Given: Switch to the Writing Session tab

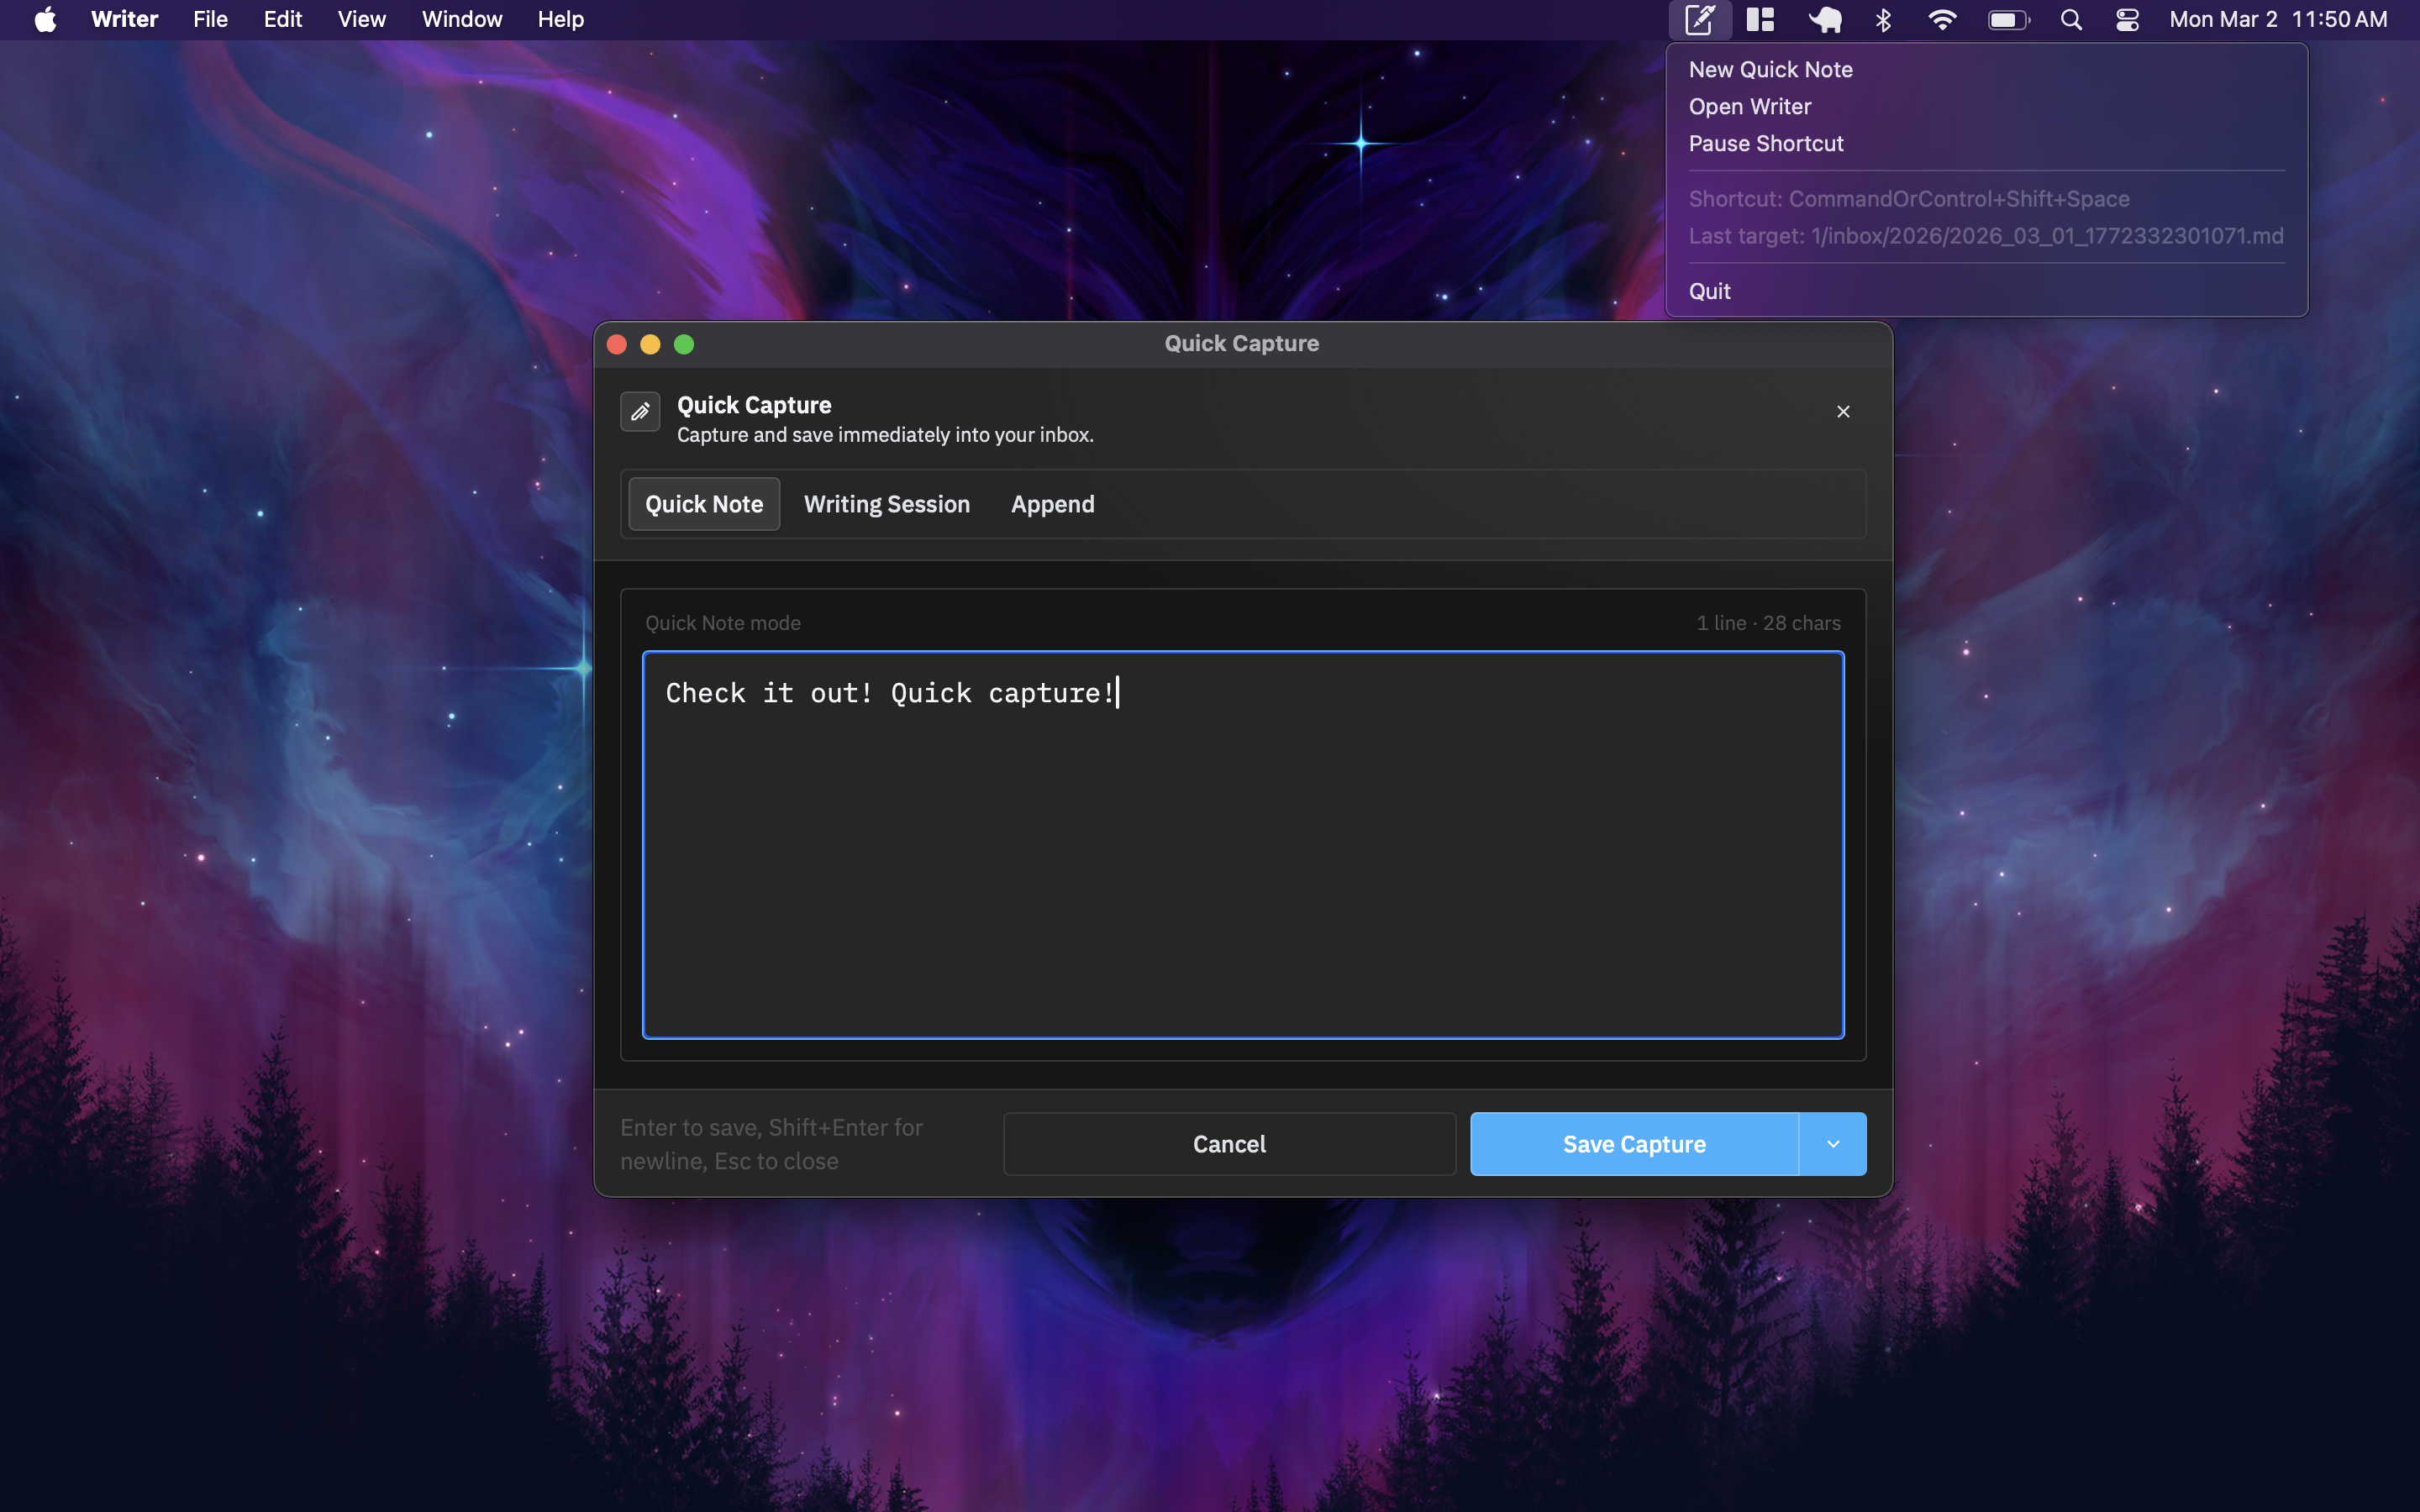Looking at the screenshot, I should pyautogui.click(x=886, y=504).
